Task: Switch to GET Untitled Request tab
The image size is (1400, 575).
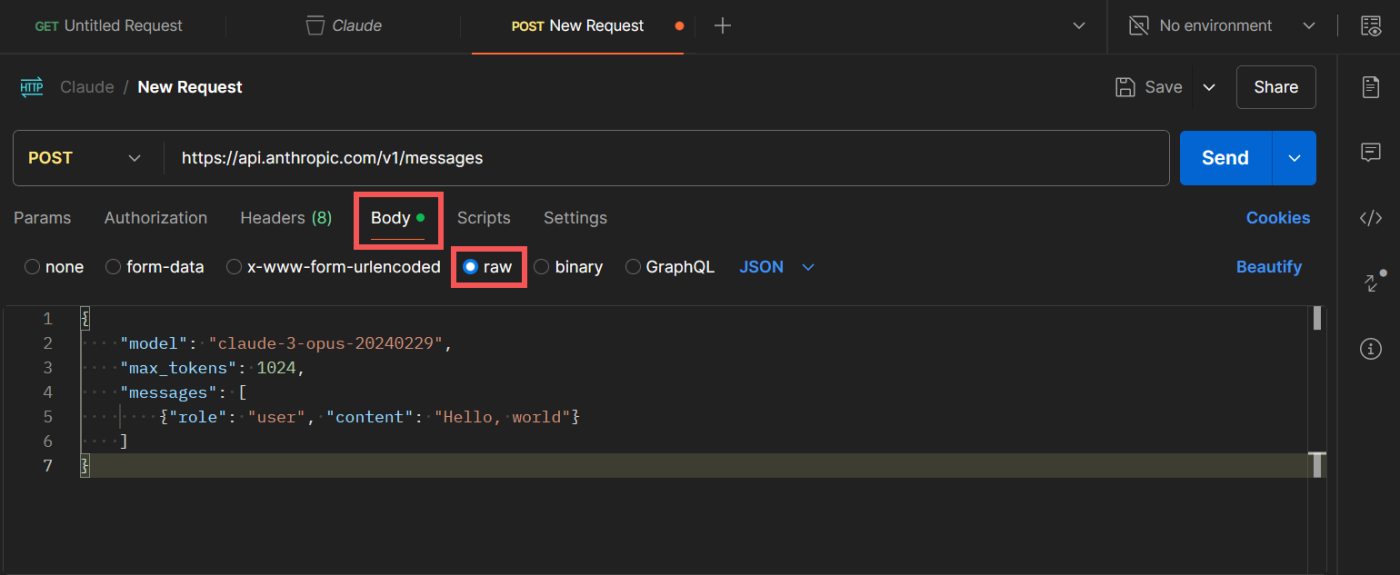Action: click(109, 26)
